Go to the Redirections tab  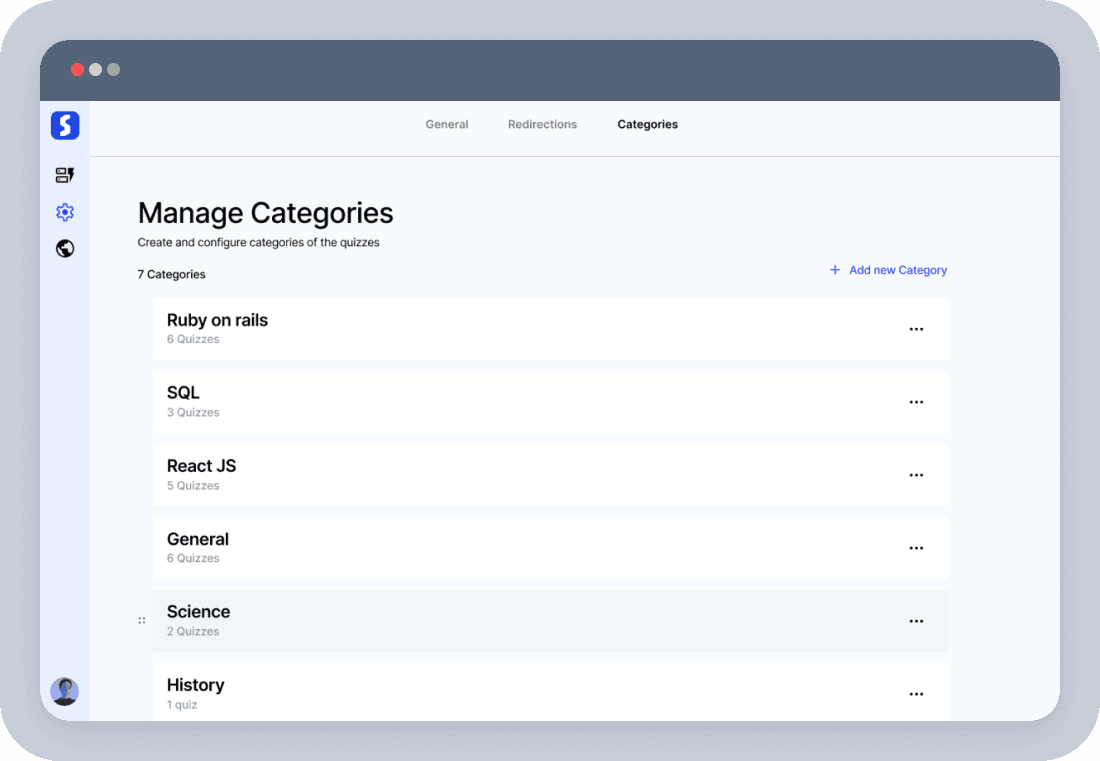coord(542,125)
